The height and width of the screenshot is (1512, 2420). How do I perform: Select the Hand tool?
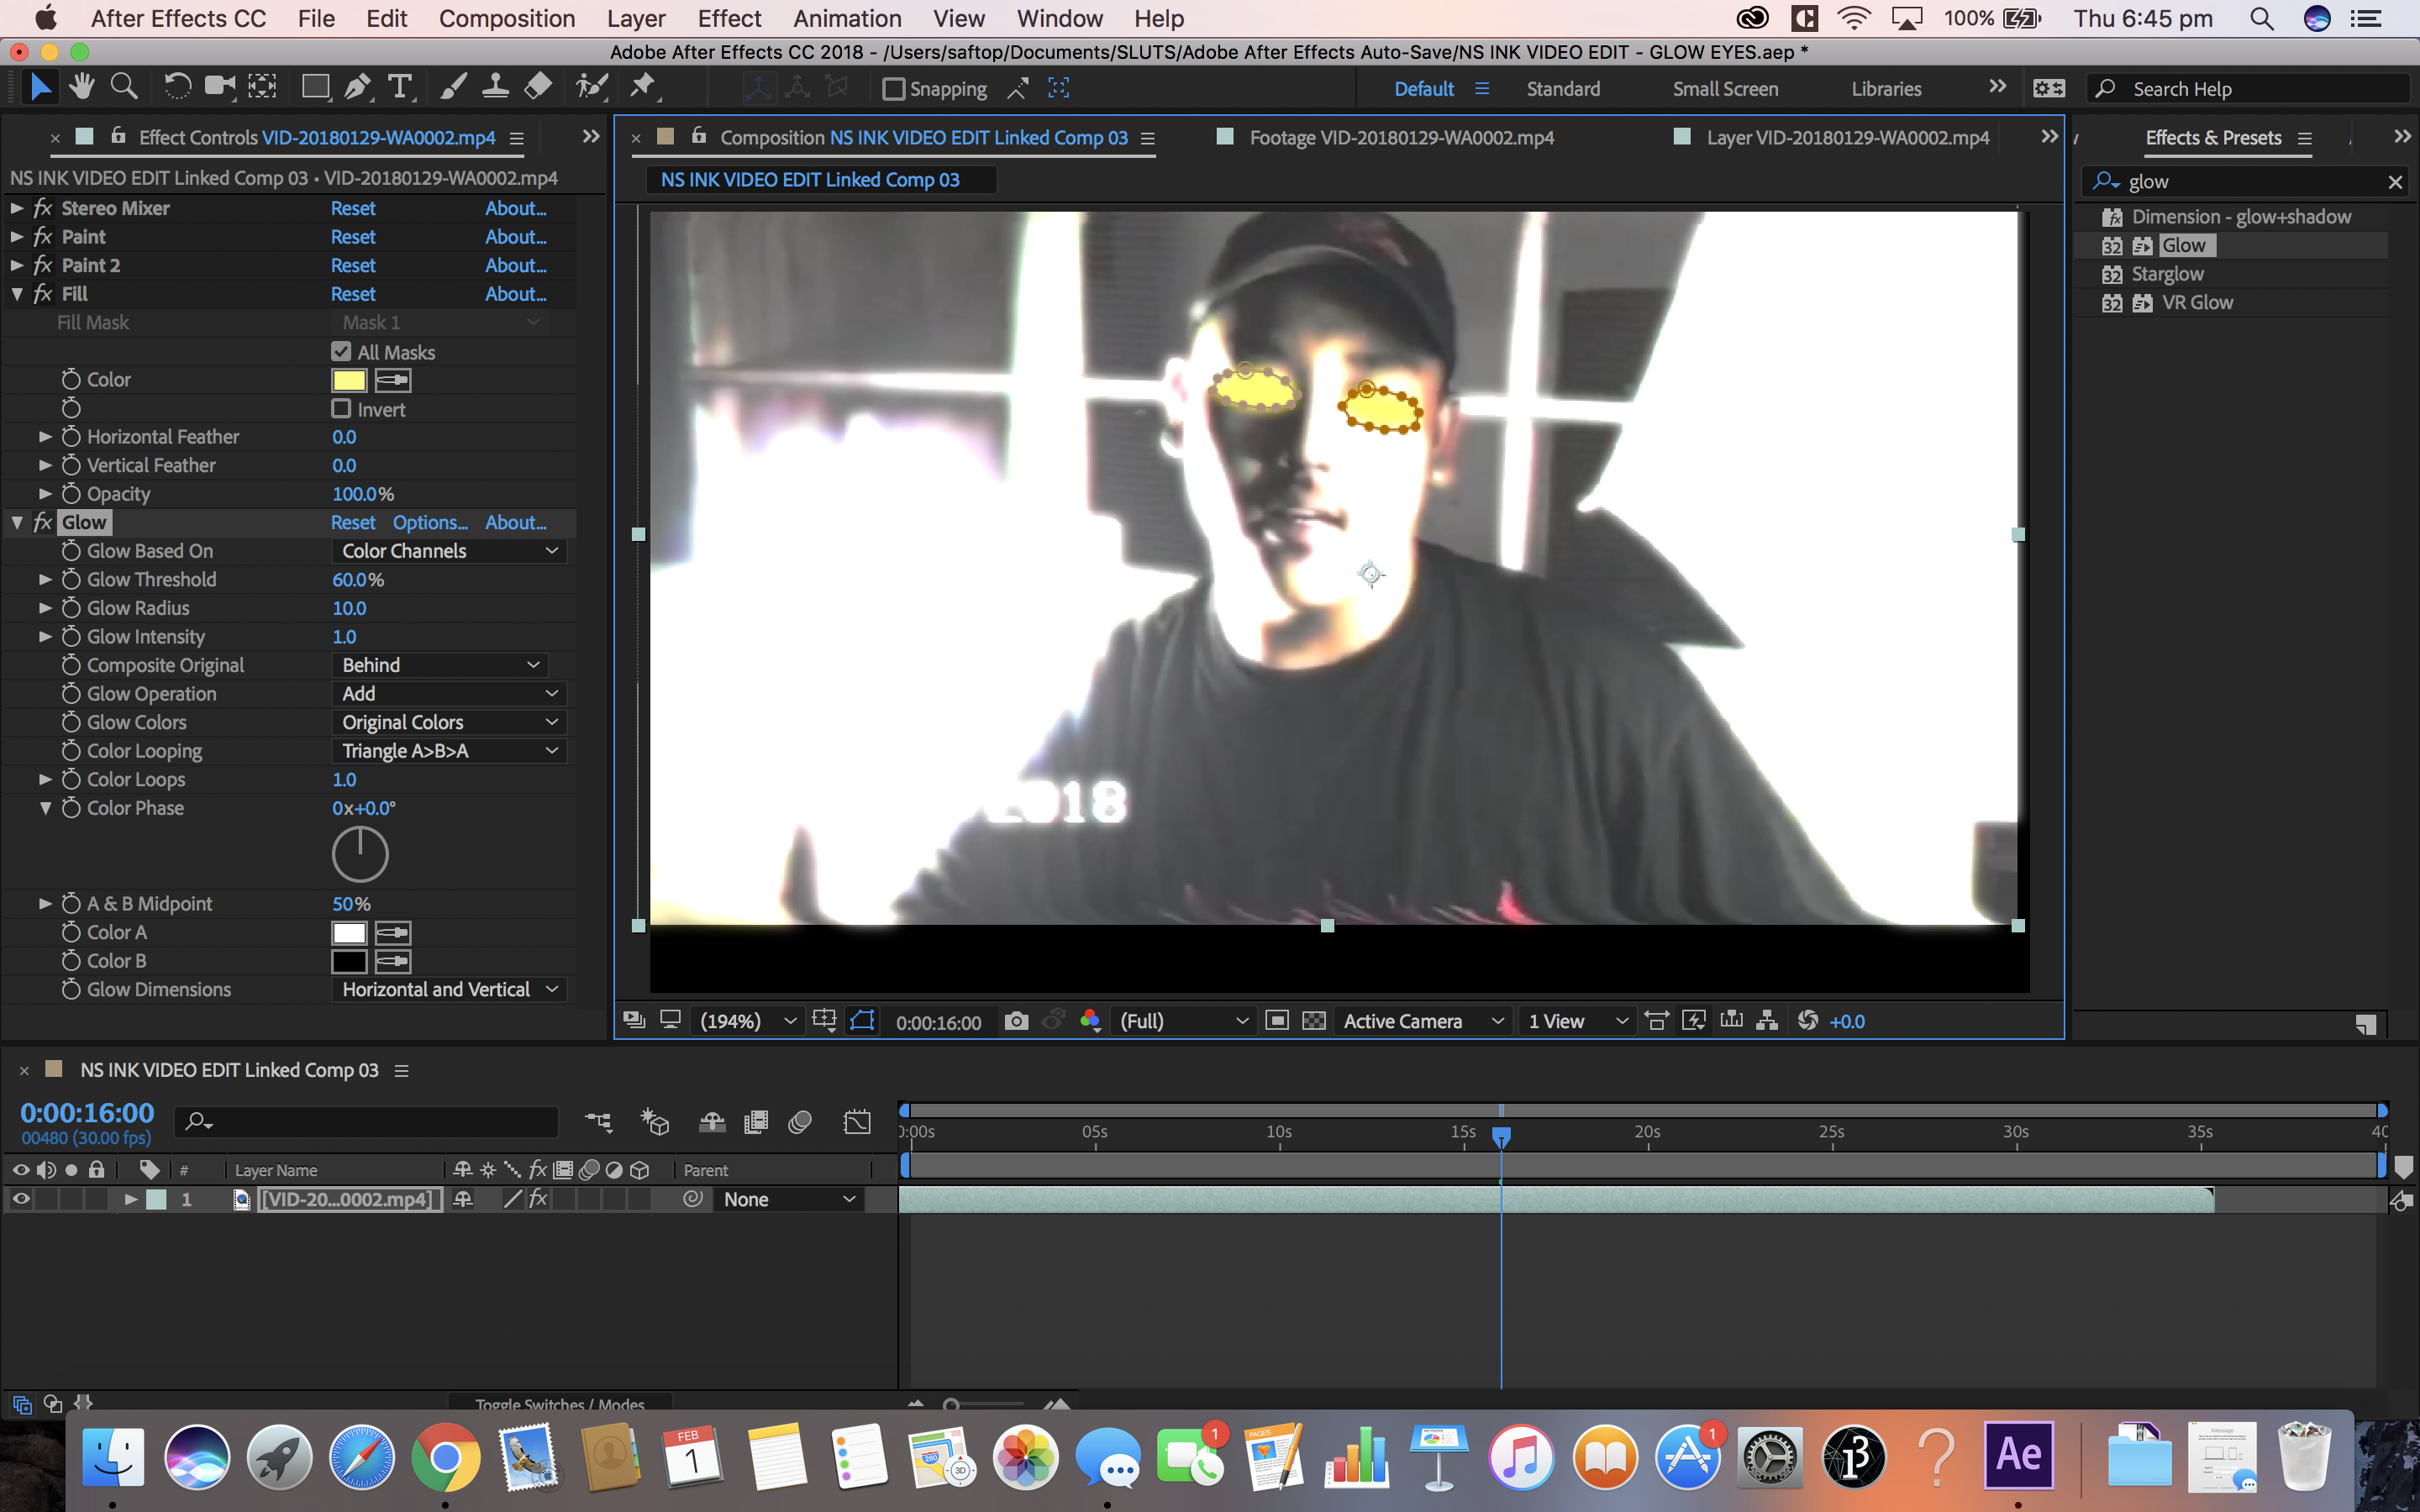(x=82, y=88)
